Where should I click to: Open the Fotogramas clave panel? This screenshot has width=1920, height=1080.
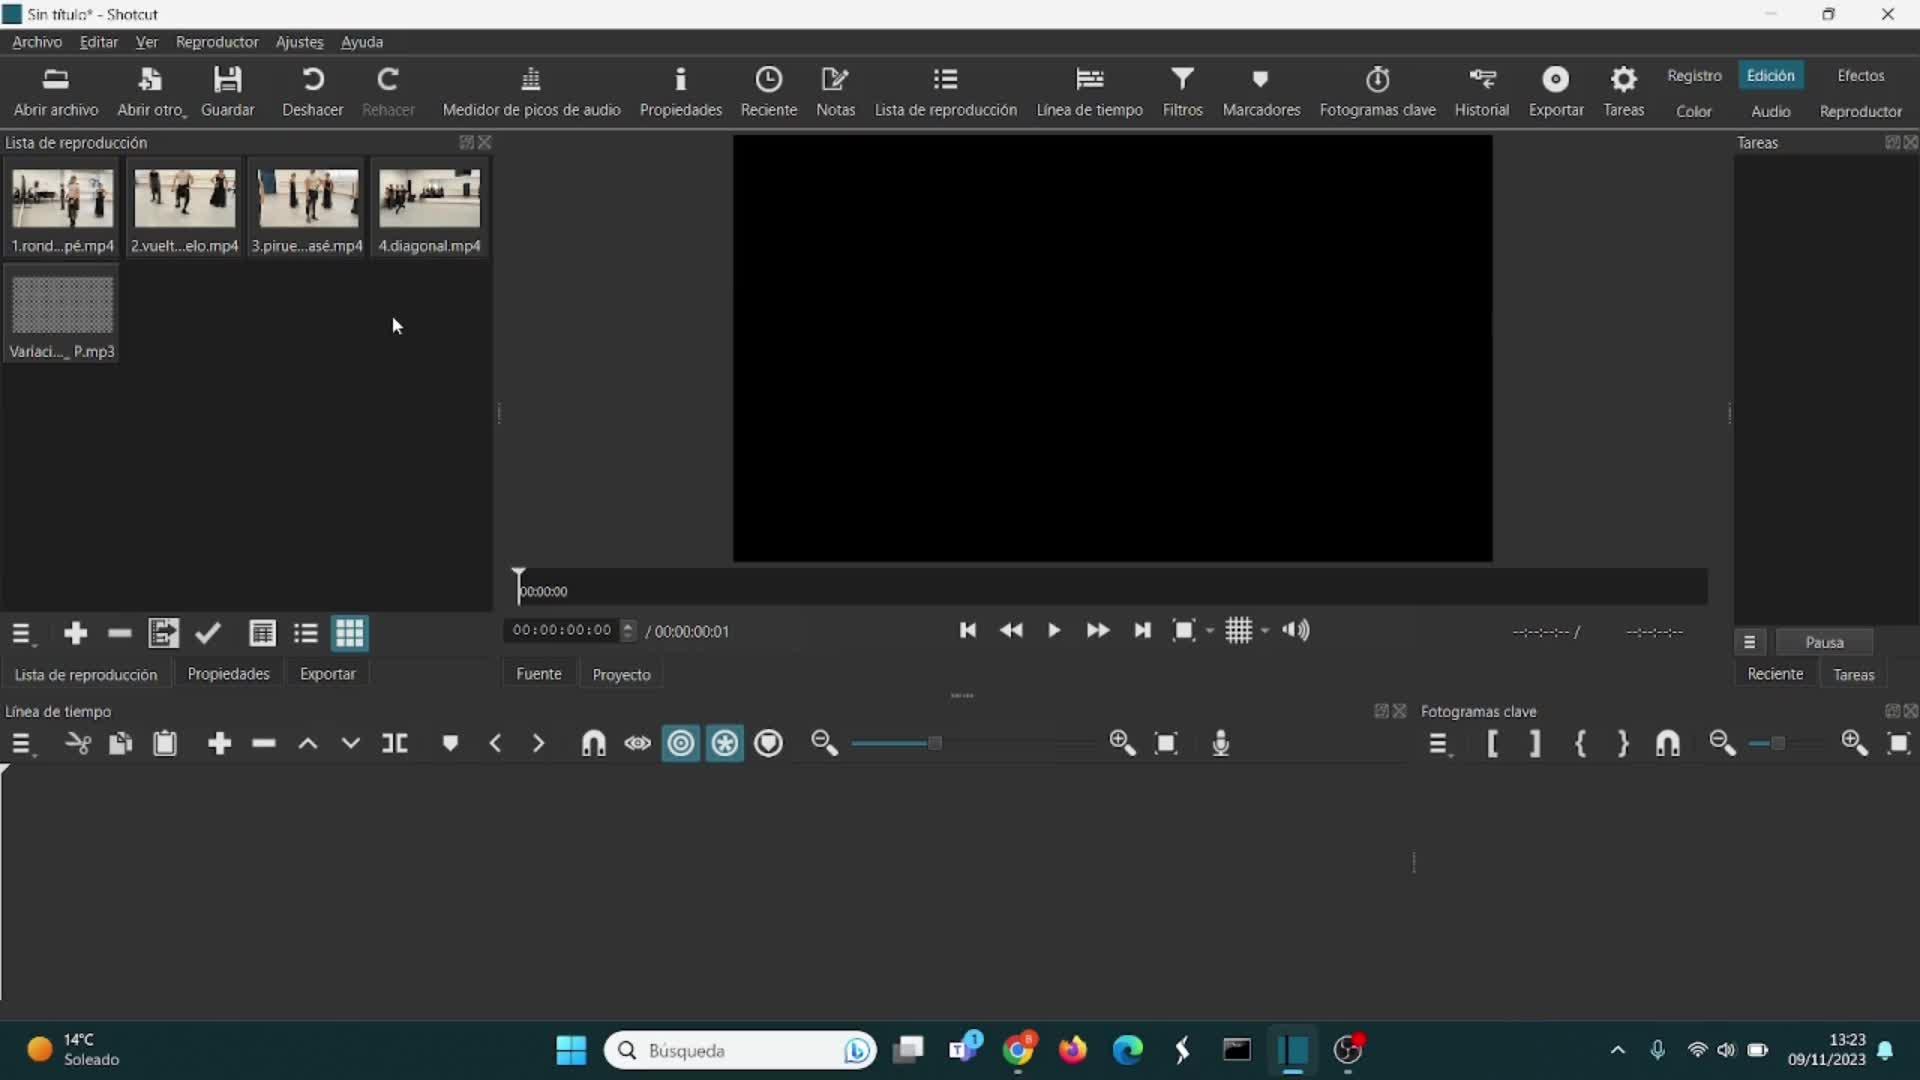[1377, 91]
